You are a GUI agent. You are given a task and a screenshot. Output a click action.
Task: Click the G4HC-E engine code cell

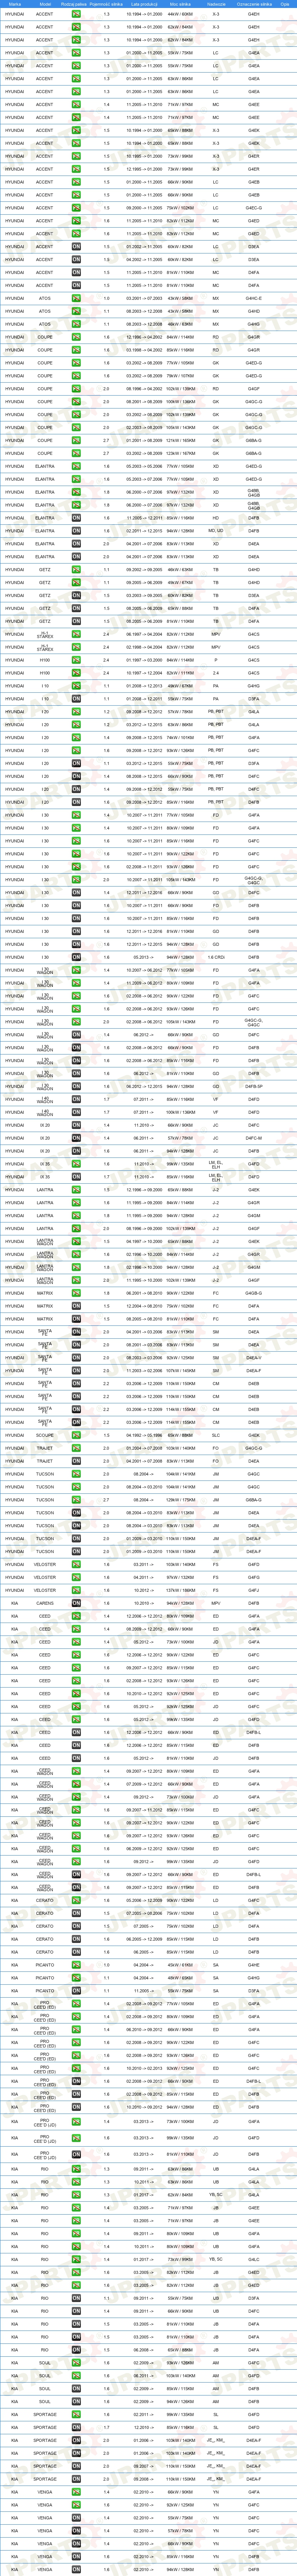(254, 298)
